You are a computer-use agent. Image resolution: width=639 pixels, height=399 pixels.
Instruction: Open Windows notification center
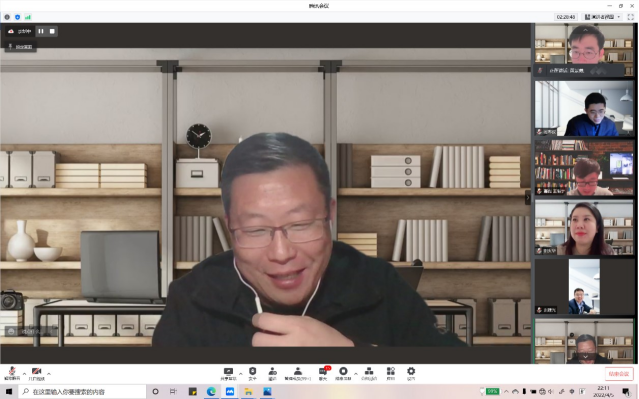[627, 391]
